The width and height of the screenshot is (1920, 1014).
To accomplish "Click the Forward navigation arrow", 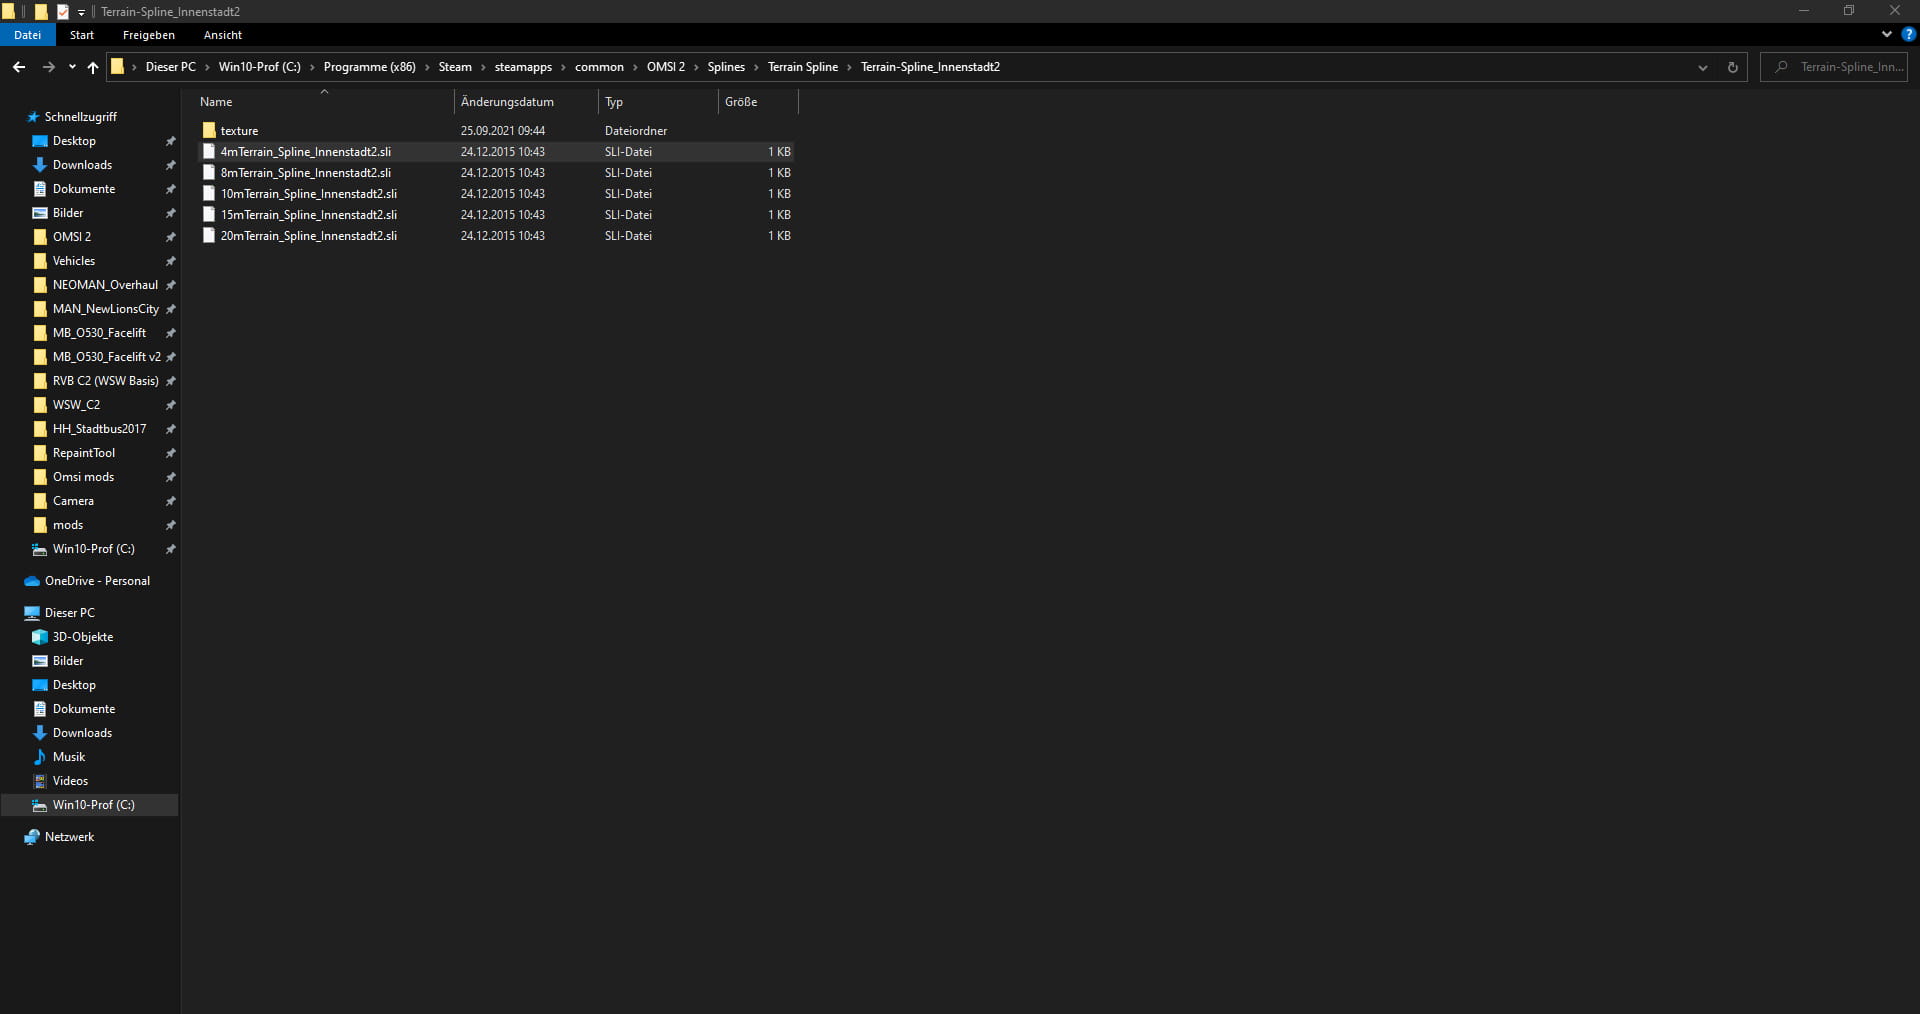I will 48,67.
